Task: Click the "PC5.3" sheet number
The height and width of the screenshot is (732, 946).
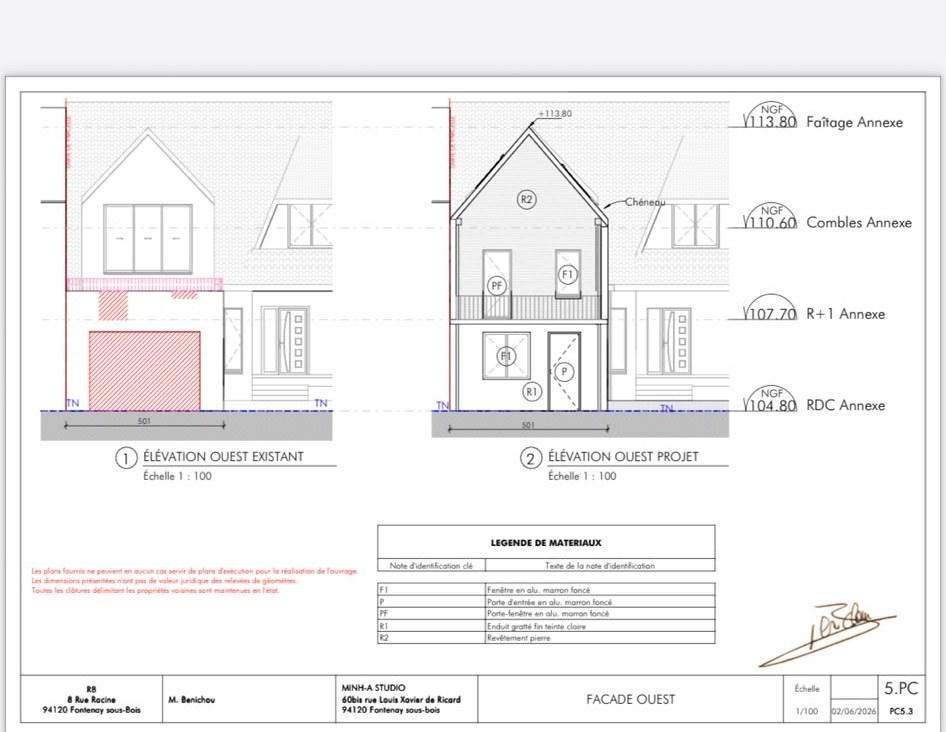Action: pyautogui.click(x=901, y=711)
